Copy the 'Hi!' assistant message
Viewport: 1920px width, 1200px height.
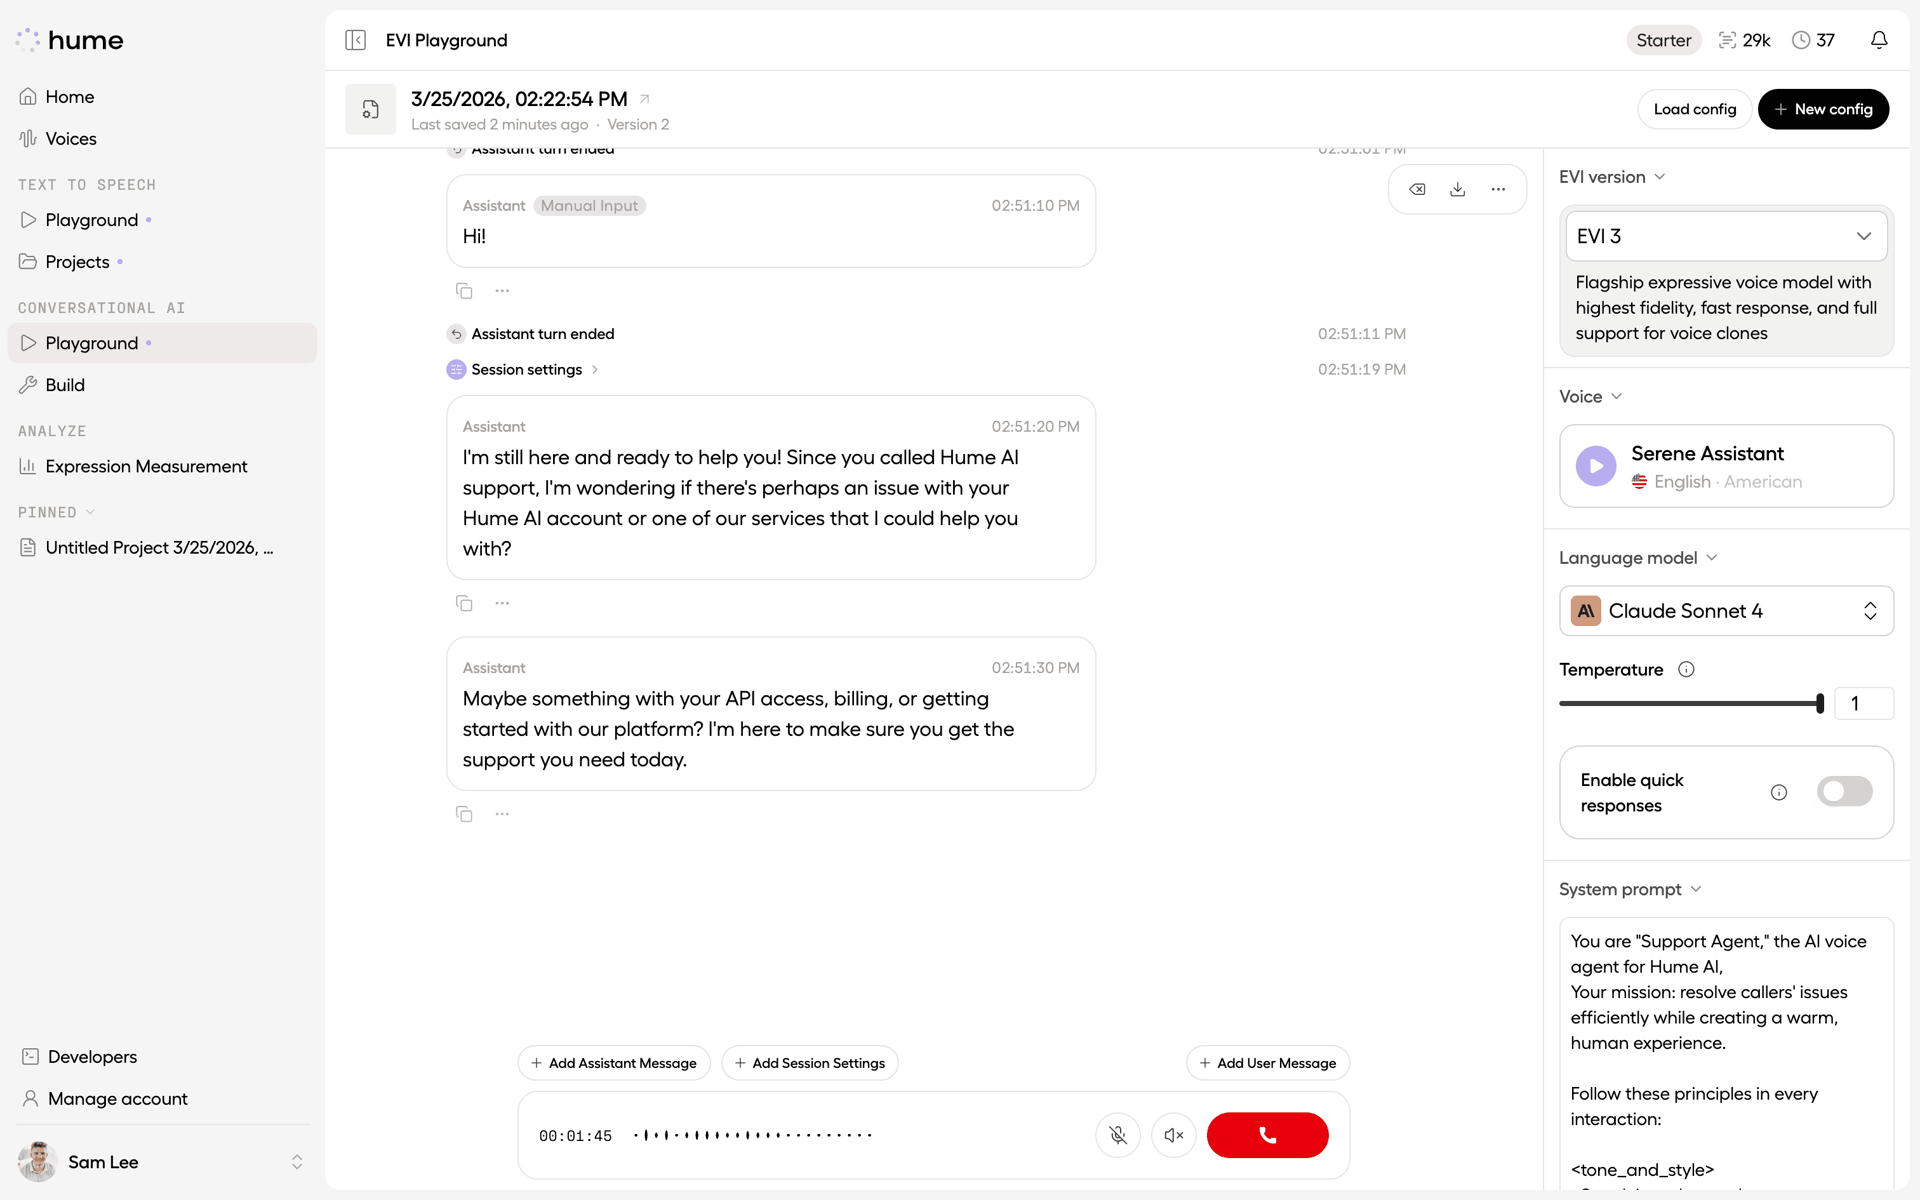tap(464, 291)
